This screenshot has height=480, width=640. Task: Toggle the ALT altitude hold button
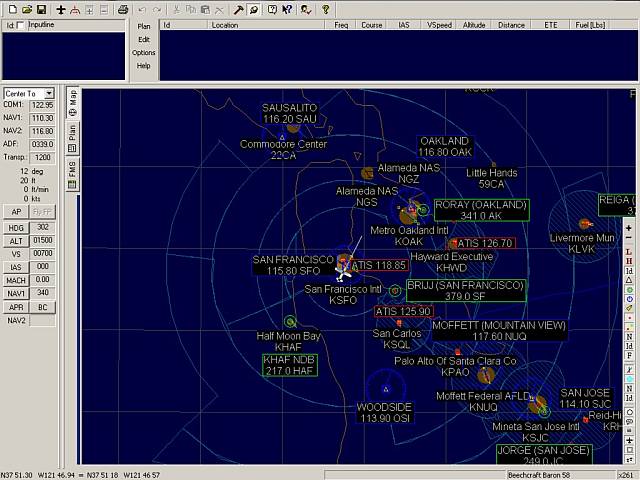(15, 240)
